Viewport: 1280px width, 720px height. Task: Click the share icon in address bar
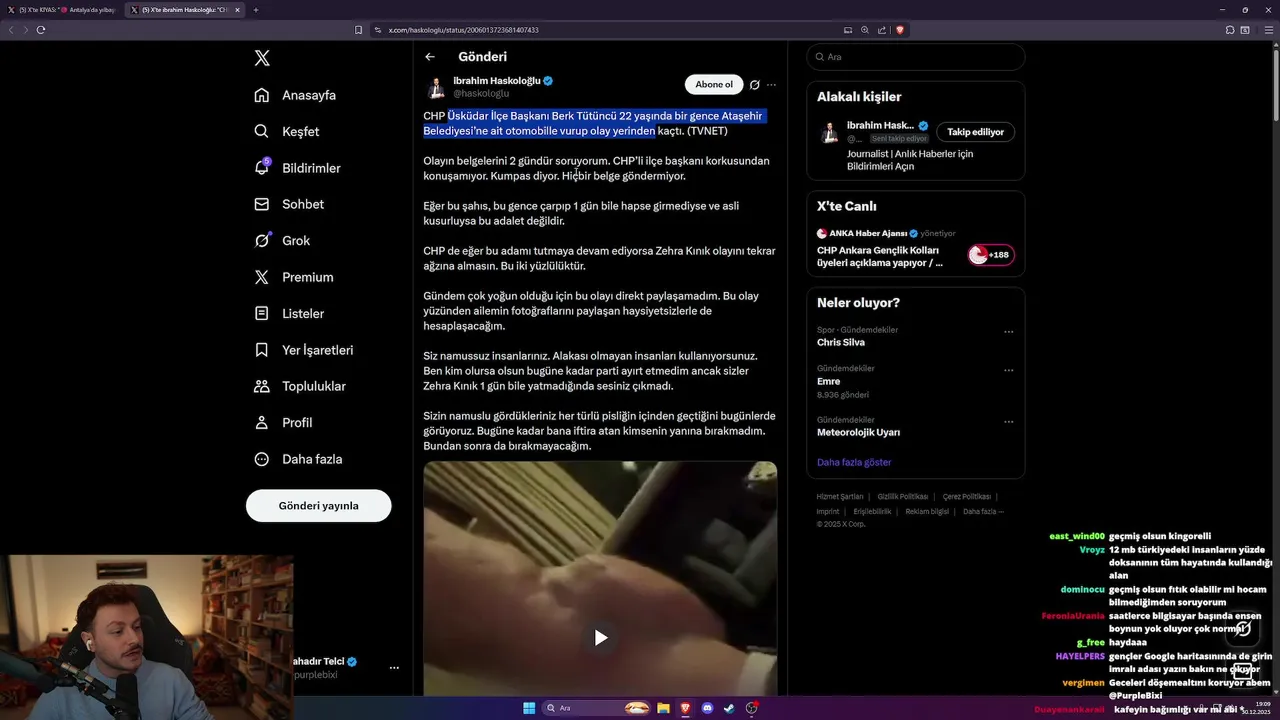point(882,30)
